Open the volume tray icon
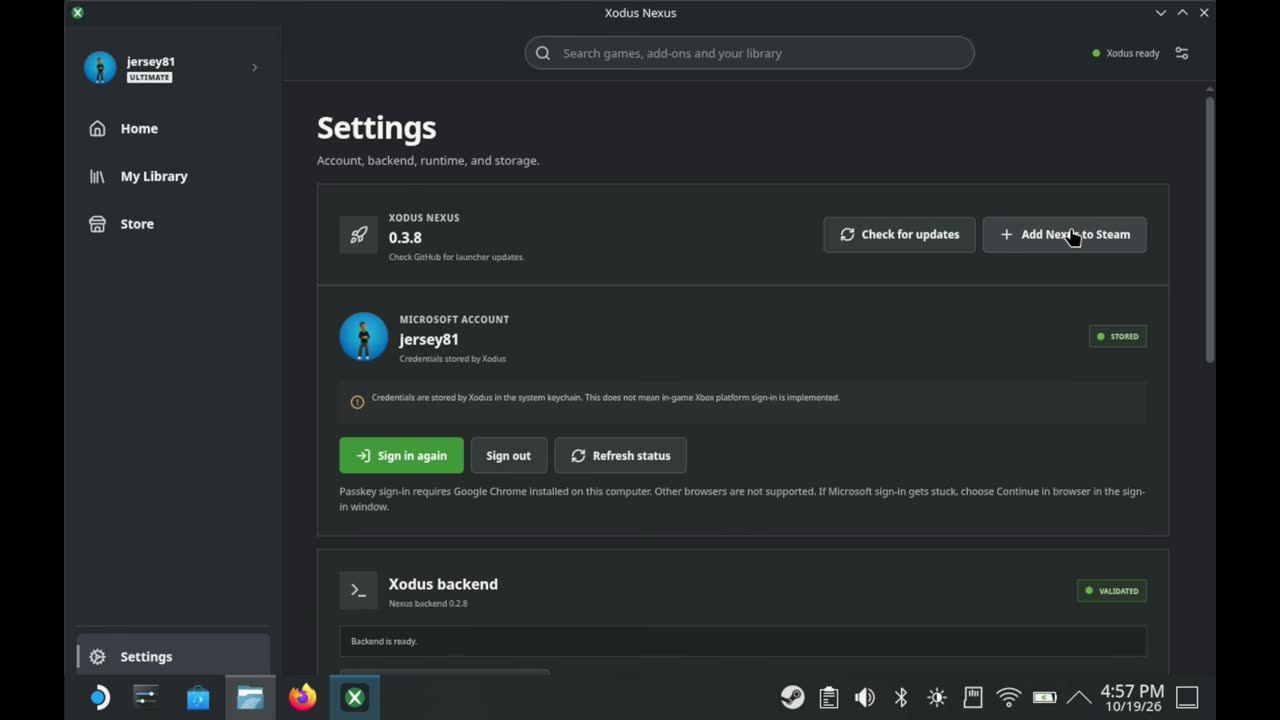 point(864,697)
